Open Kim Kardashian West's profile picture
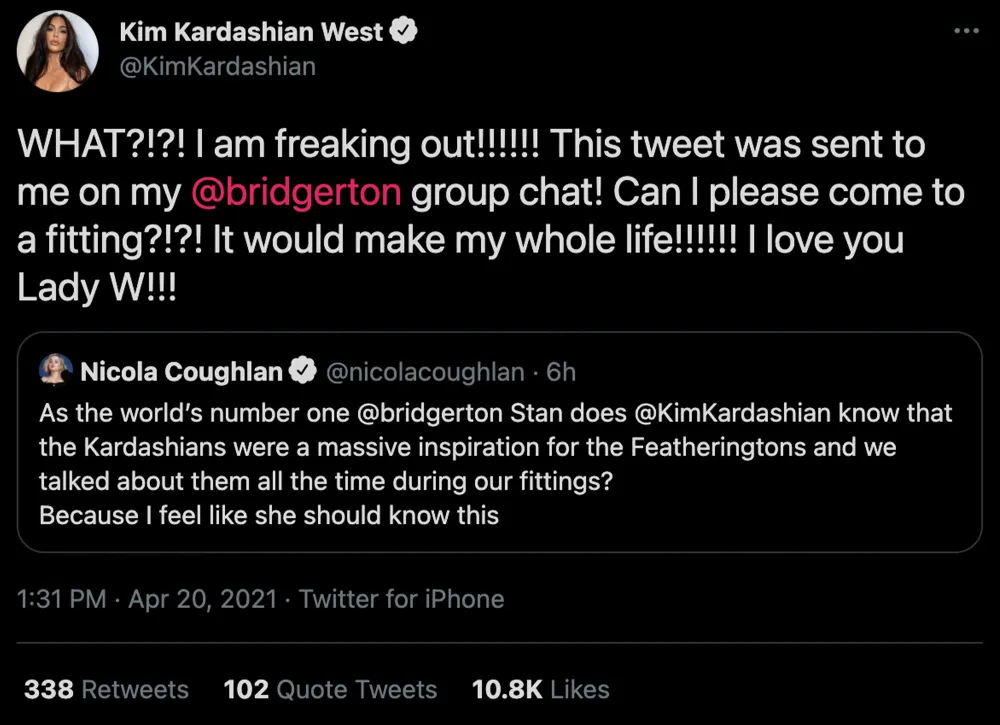The image size is (1000, 725). point(57,50)
